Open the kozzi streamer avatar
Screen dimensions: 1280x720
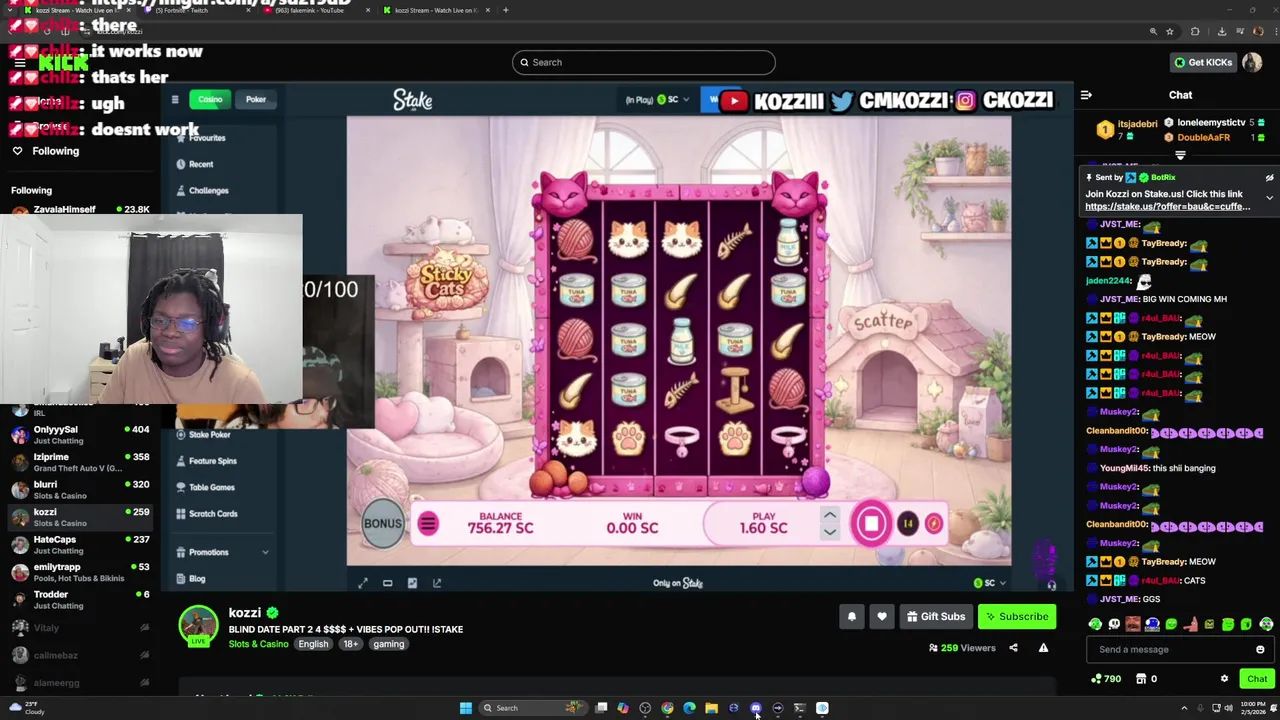(x=198, y=626)
